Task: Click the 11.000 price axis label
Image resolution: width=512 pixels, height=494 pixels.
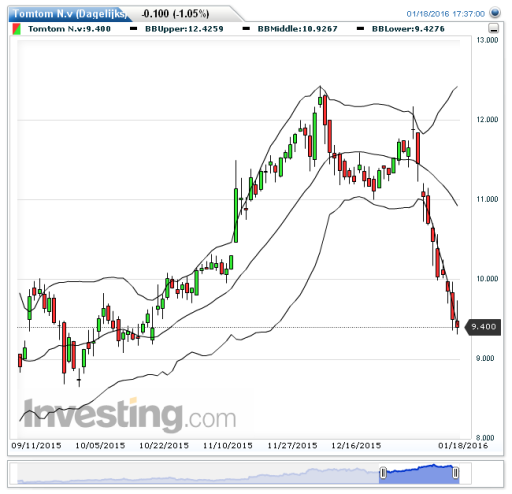Action: [x=487, y=199]
